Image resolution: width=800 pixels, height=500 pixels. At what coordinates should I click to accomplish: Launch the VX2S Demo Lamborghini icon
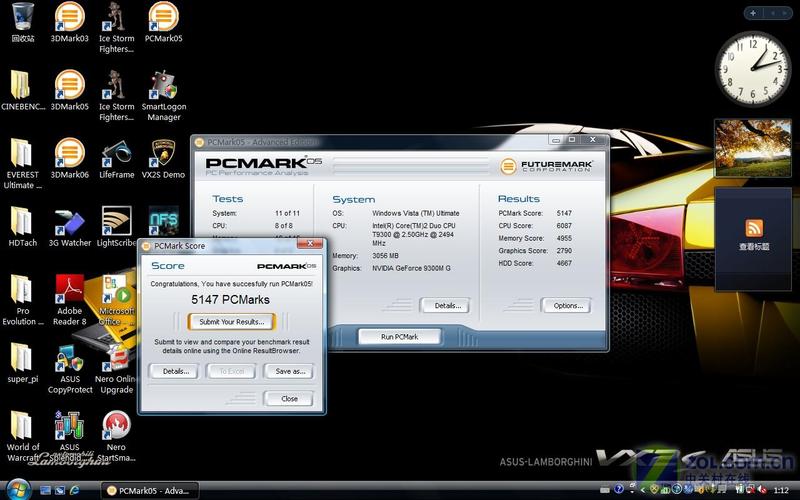(163, 158)
